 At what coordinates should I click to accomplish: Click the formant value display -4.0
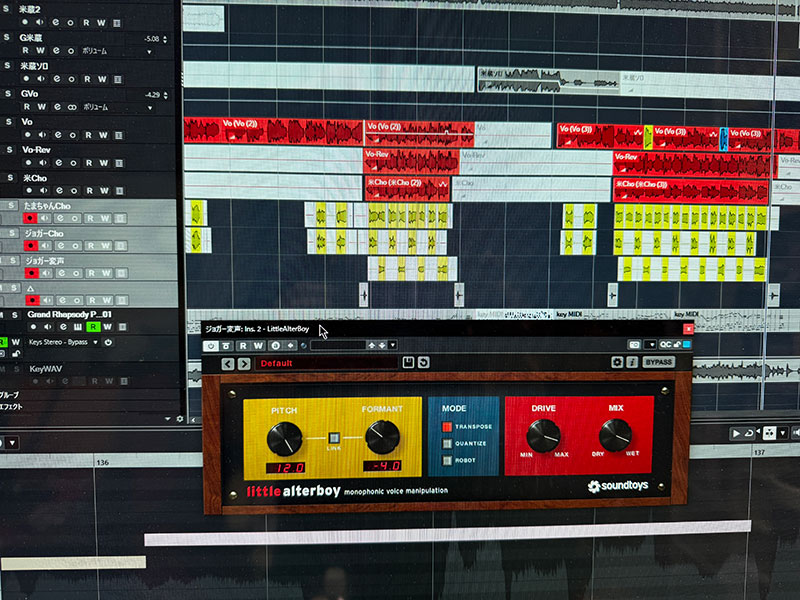[382, 466]
